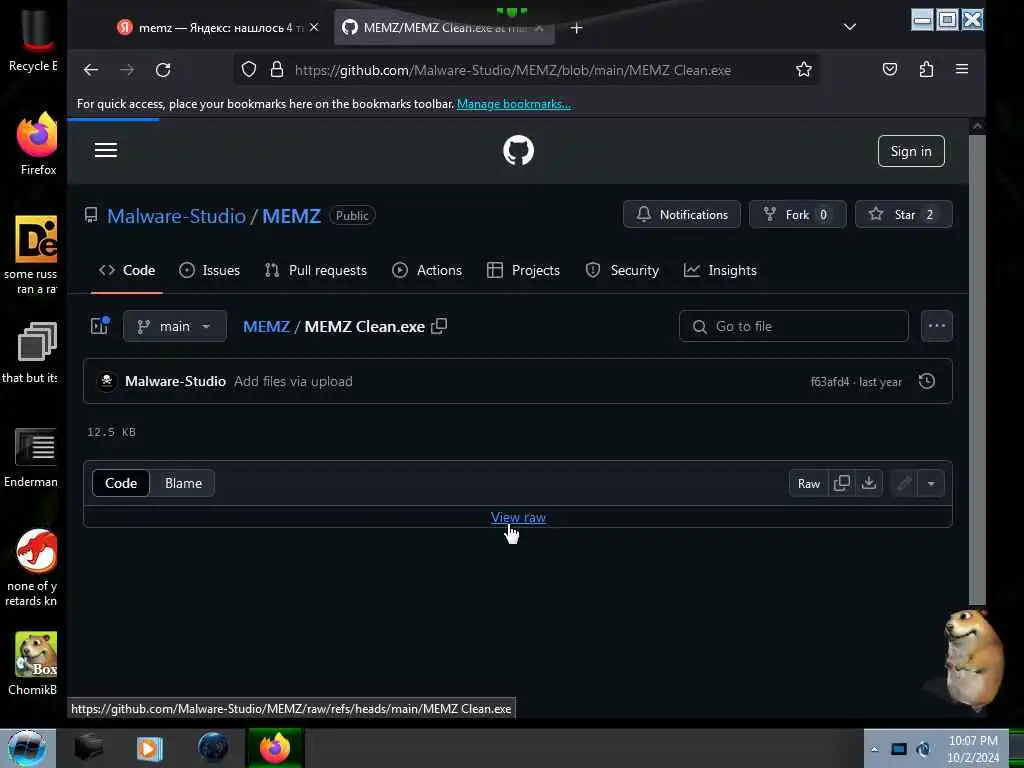Go back with the browser back arrow
This screenshot has height=768, width=1024.
tap(91, 70)
